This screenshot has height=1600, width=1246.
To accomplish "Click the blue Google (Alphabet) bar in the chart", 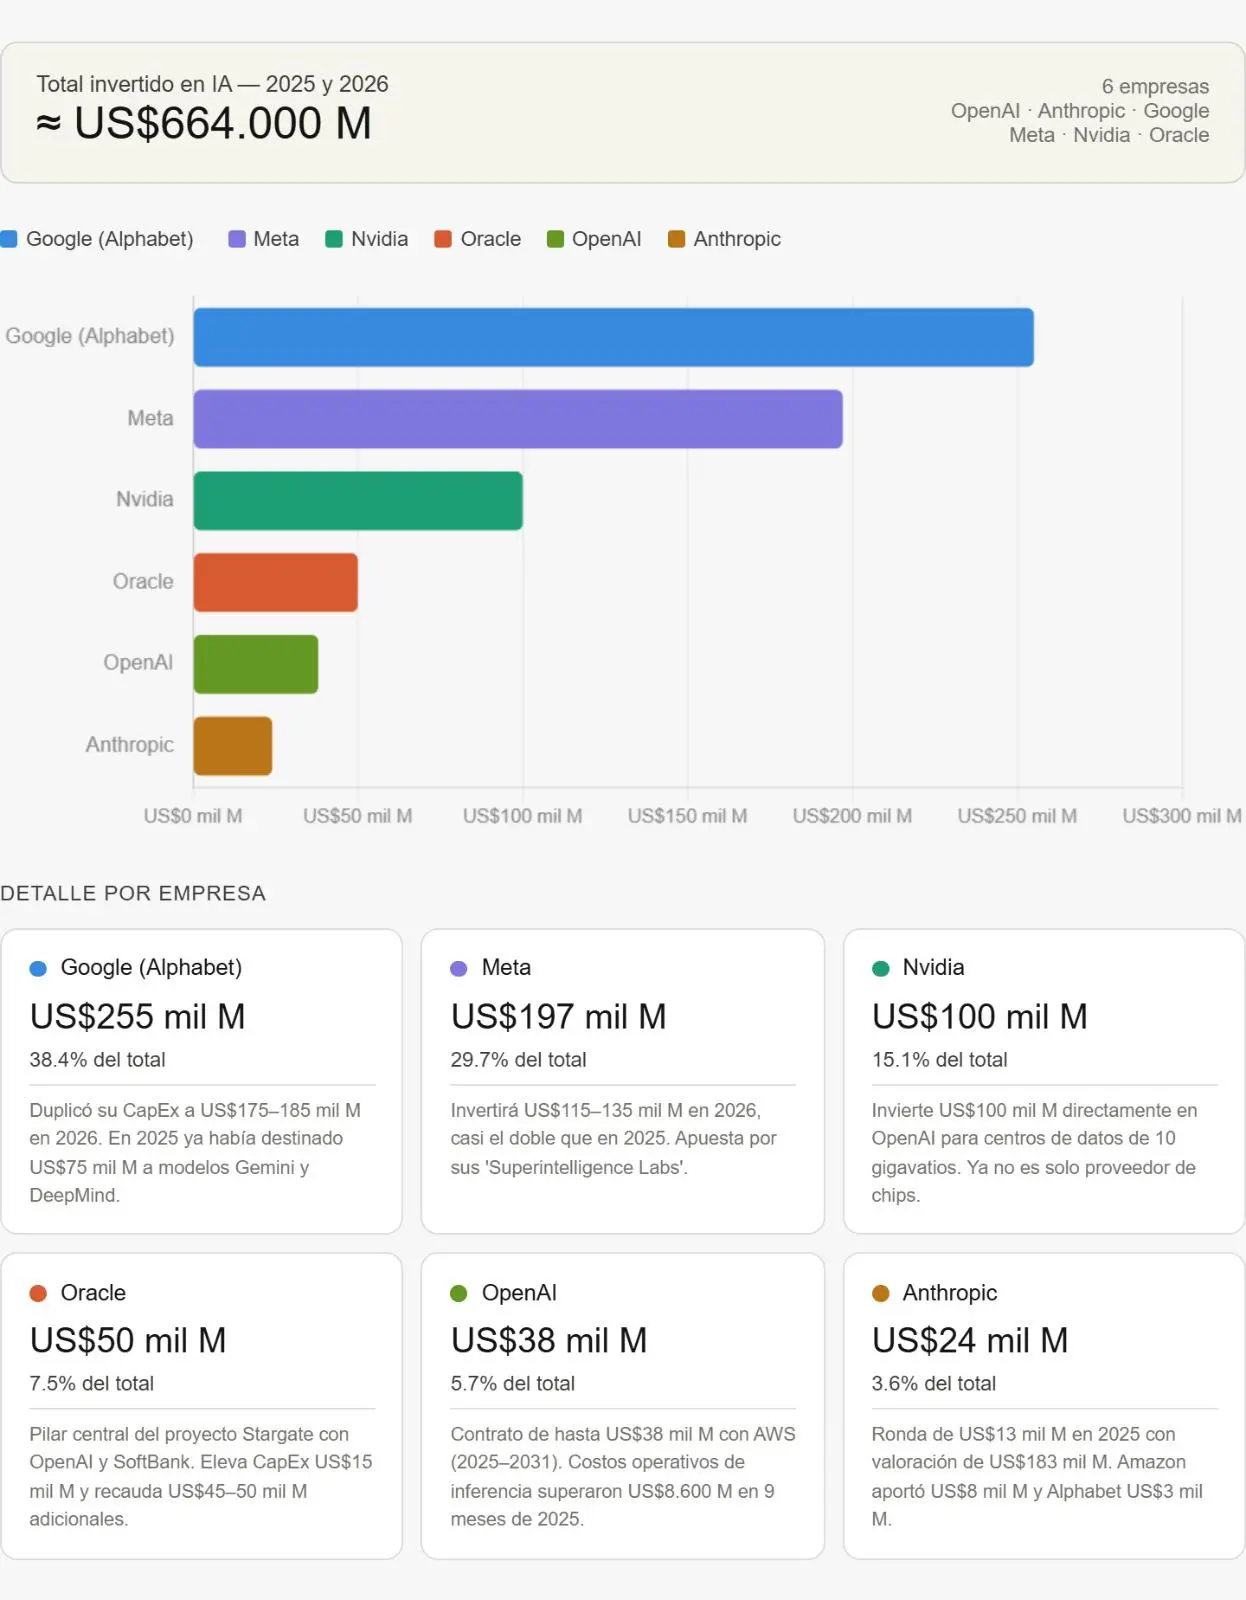I will tap(613, 337).
